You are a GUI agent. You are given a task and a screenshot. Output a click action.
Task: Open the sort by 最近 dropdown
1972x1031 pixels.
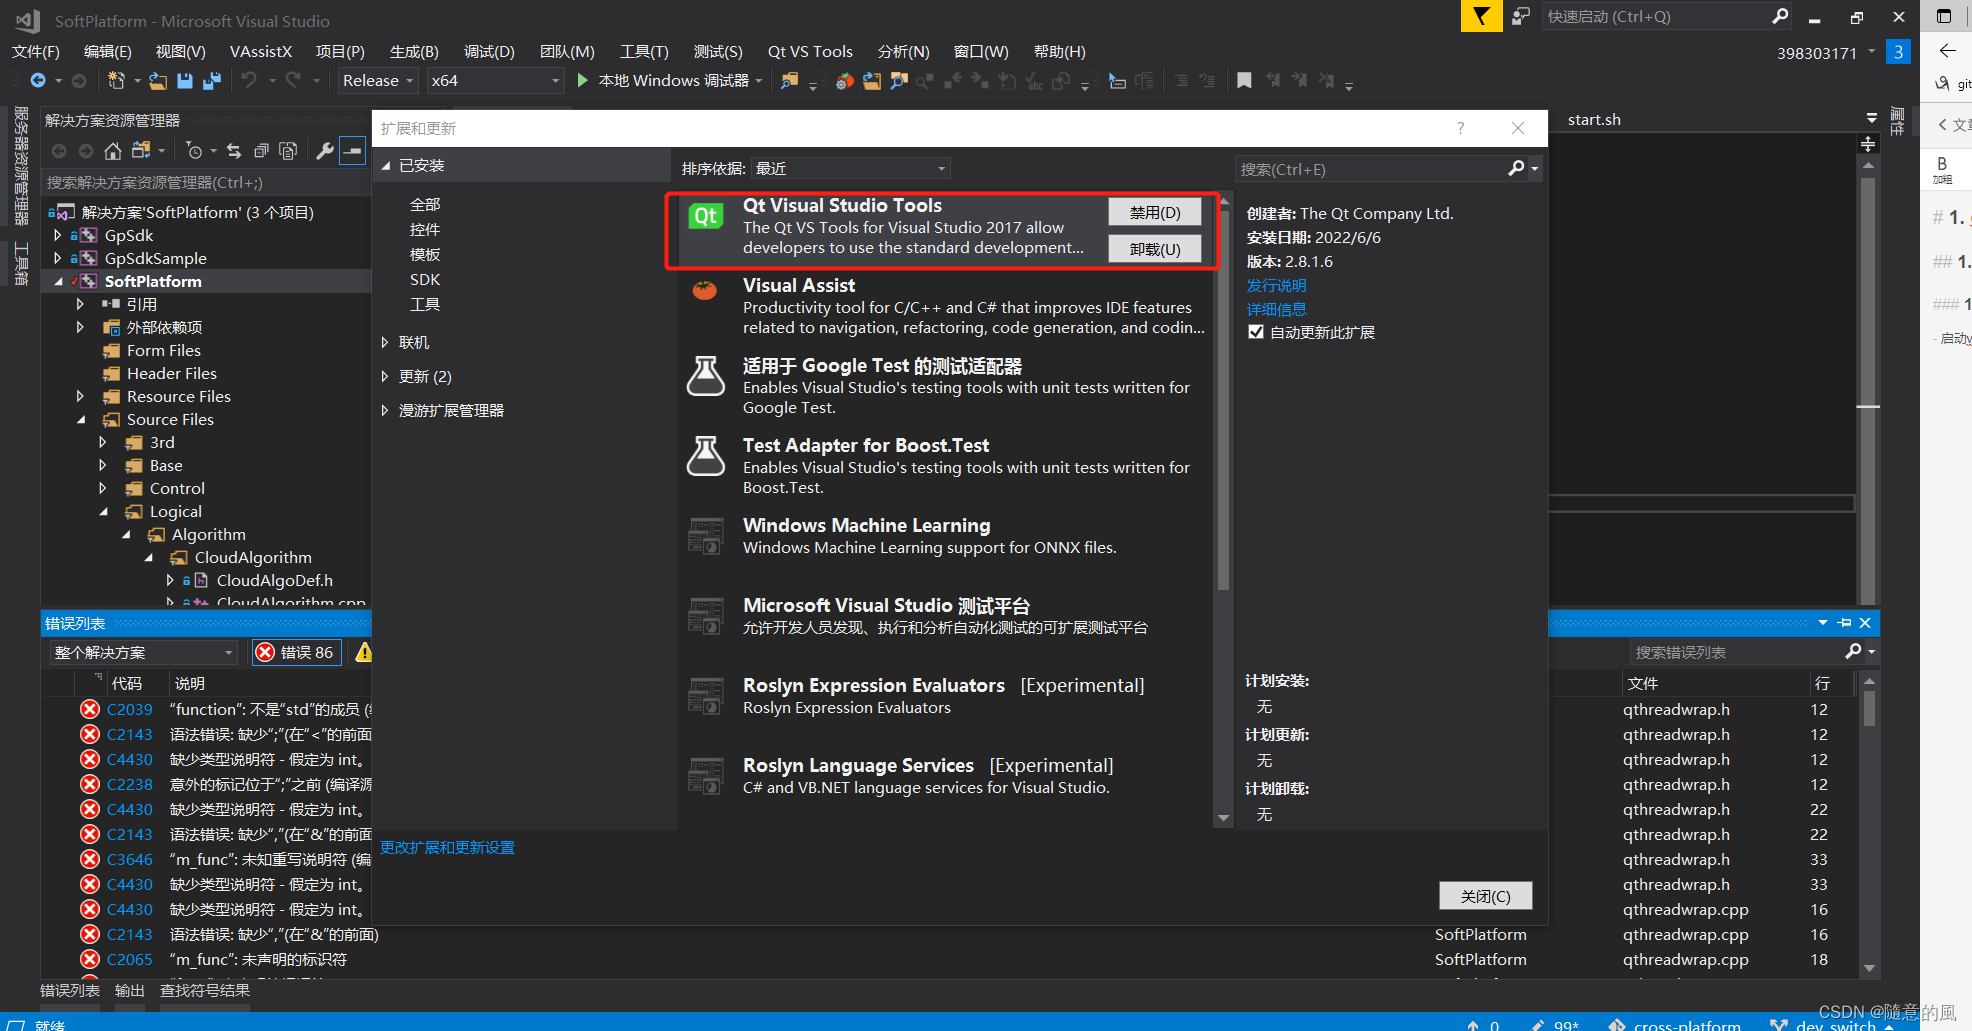(x=850, y=168)
